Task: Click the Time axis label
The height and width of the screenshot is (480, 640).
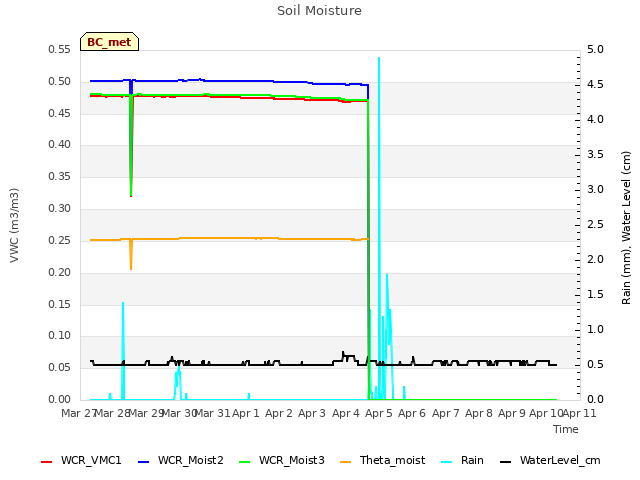Action: [566, 429]
